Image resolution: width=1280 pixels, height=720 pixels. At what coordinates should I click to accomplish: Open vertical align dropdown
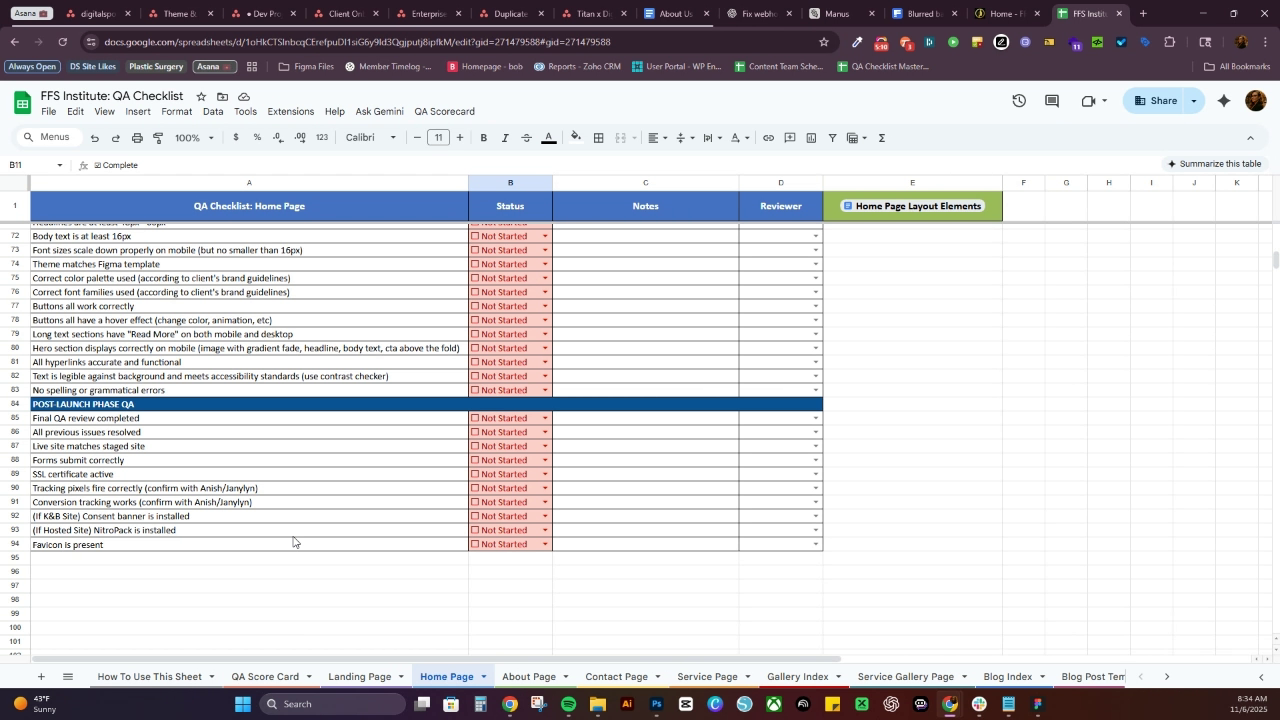click(x=685, y=138)
